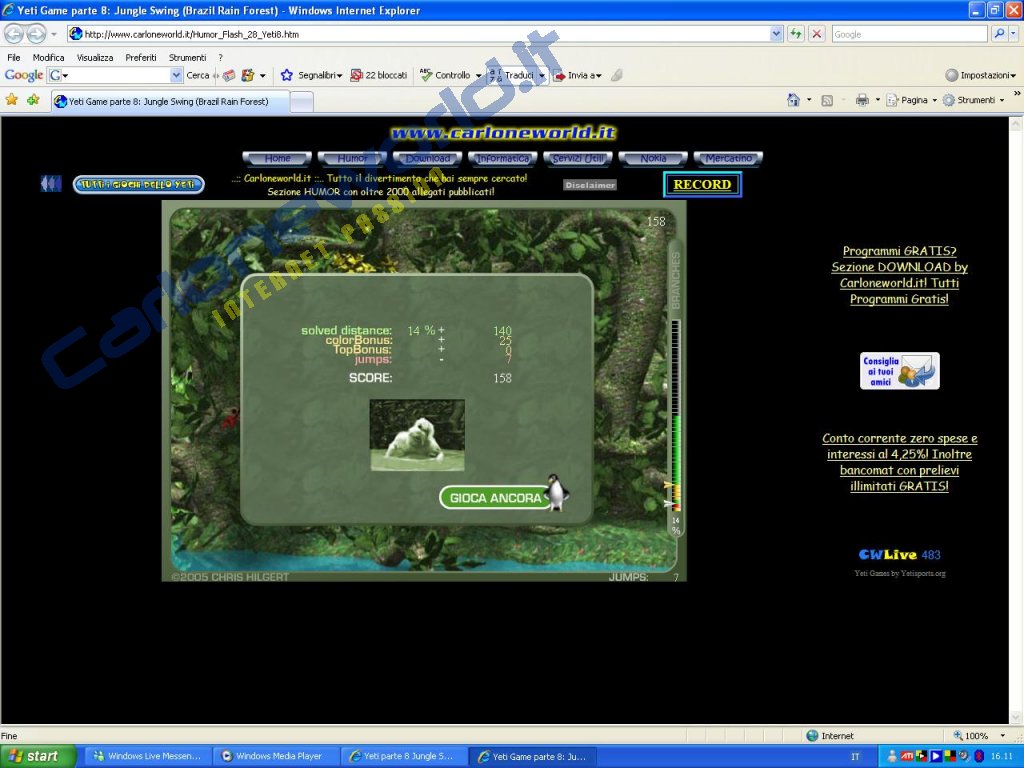Open the Home button dropdown arrow

click(x=809, y=101)
